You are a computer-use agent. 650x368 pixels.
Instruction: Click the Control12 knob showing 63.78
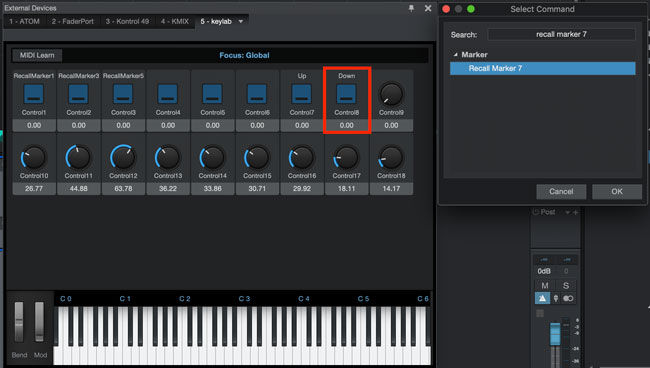pyautogui.click(x=123, y=157)
